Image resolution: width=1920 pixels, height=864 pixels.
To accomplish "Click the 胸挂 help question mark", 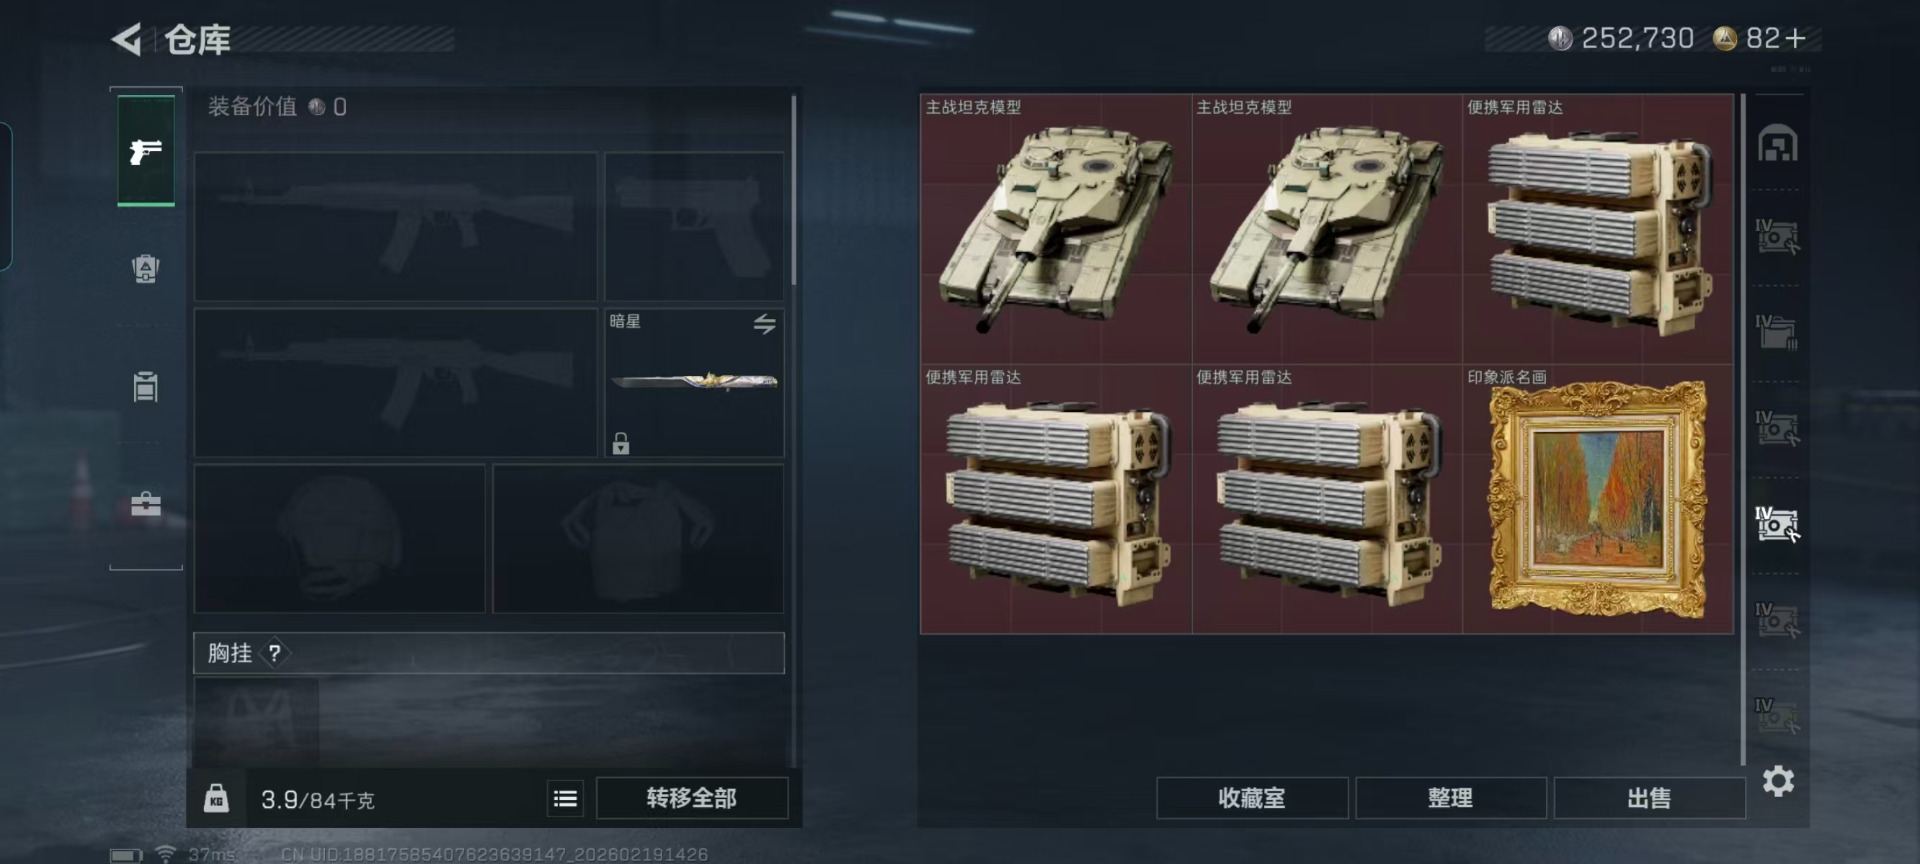I will pos(274,653).
